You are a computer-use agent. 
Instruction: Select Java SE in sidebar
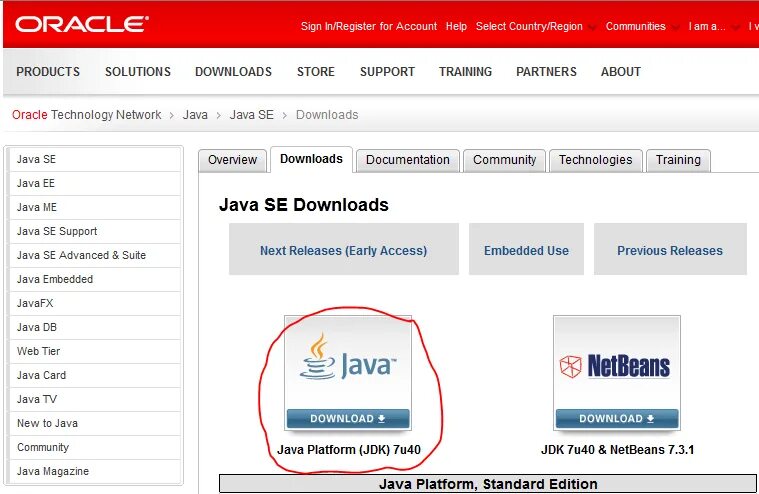pyautogui.click(x=95, y=159)
